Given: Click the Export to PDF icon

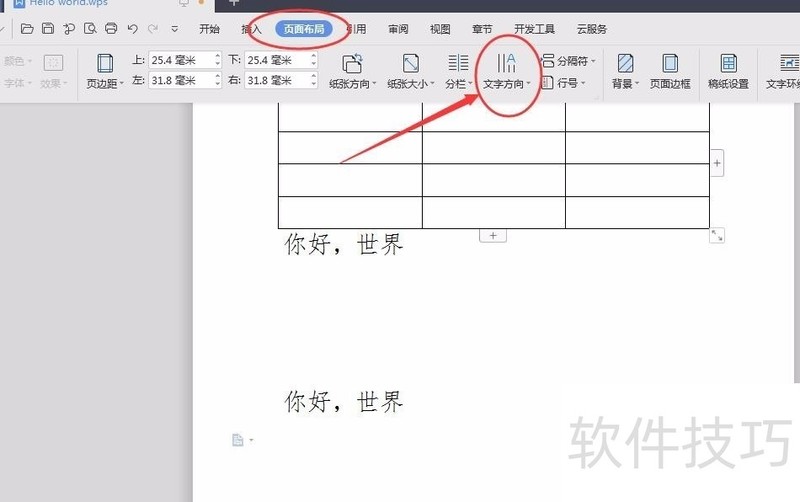Looking at the screenshot, I should (x=69, y=29).
